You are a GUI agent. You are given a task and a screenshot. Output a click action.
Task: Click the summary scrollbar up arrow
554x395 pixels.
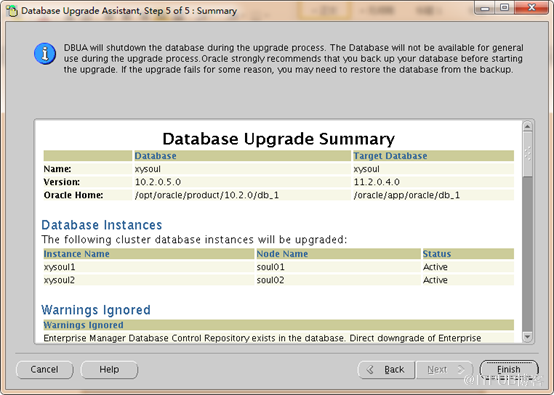click(528, 126)
